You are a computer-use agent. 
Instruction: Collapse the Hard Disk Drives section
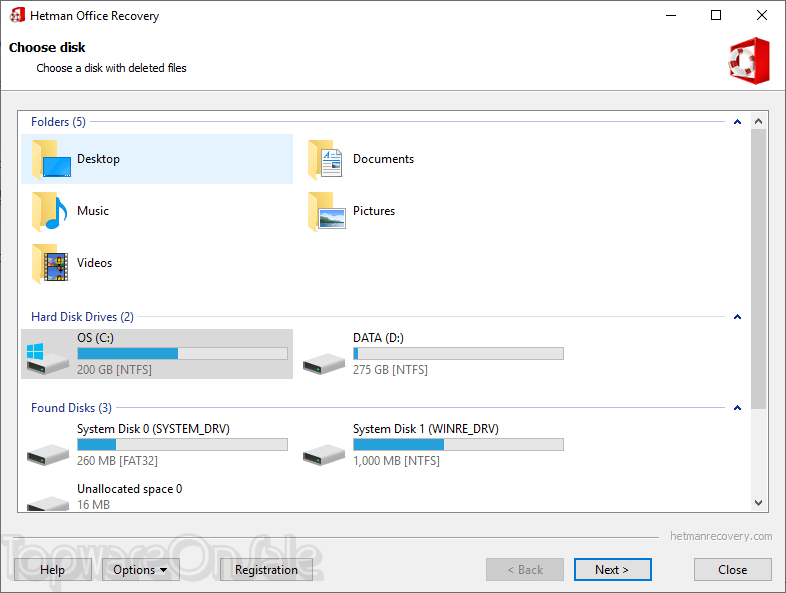tap(737, 317)
